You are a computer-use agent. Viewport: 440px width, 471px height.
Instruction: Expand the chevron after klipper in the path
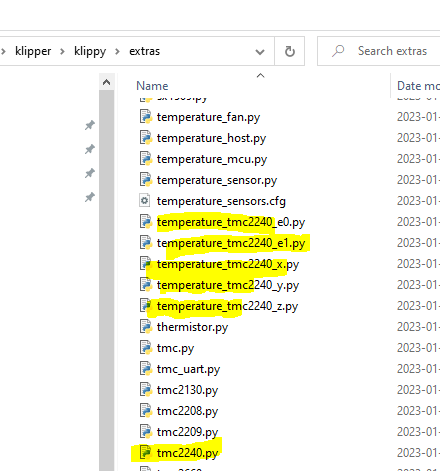pos(62,52)
